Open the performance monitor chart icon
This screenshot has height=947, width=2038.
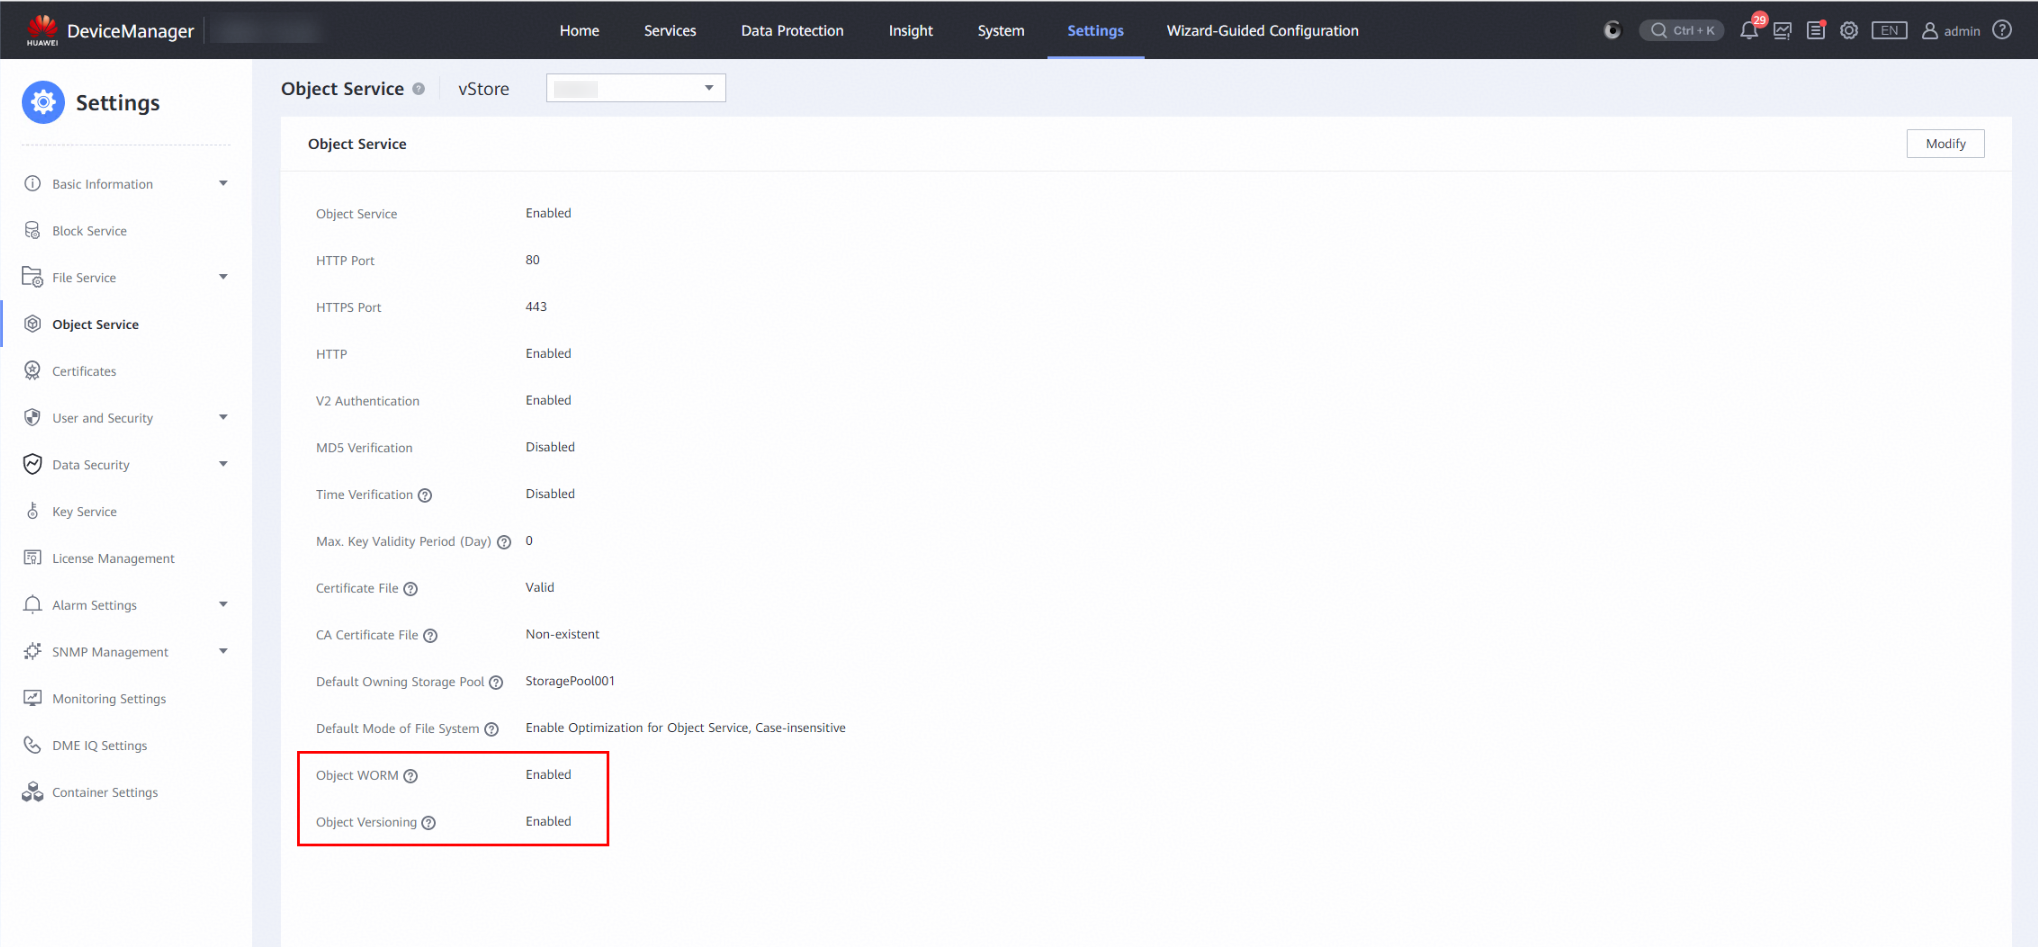pyautogui.click(x=1783, y=30)
